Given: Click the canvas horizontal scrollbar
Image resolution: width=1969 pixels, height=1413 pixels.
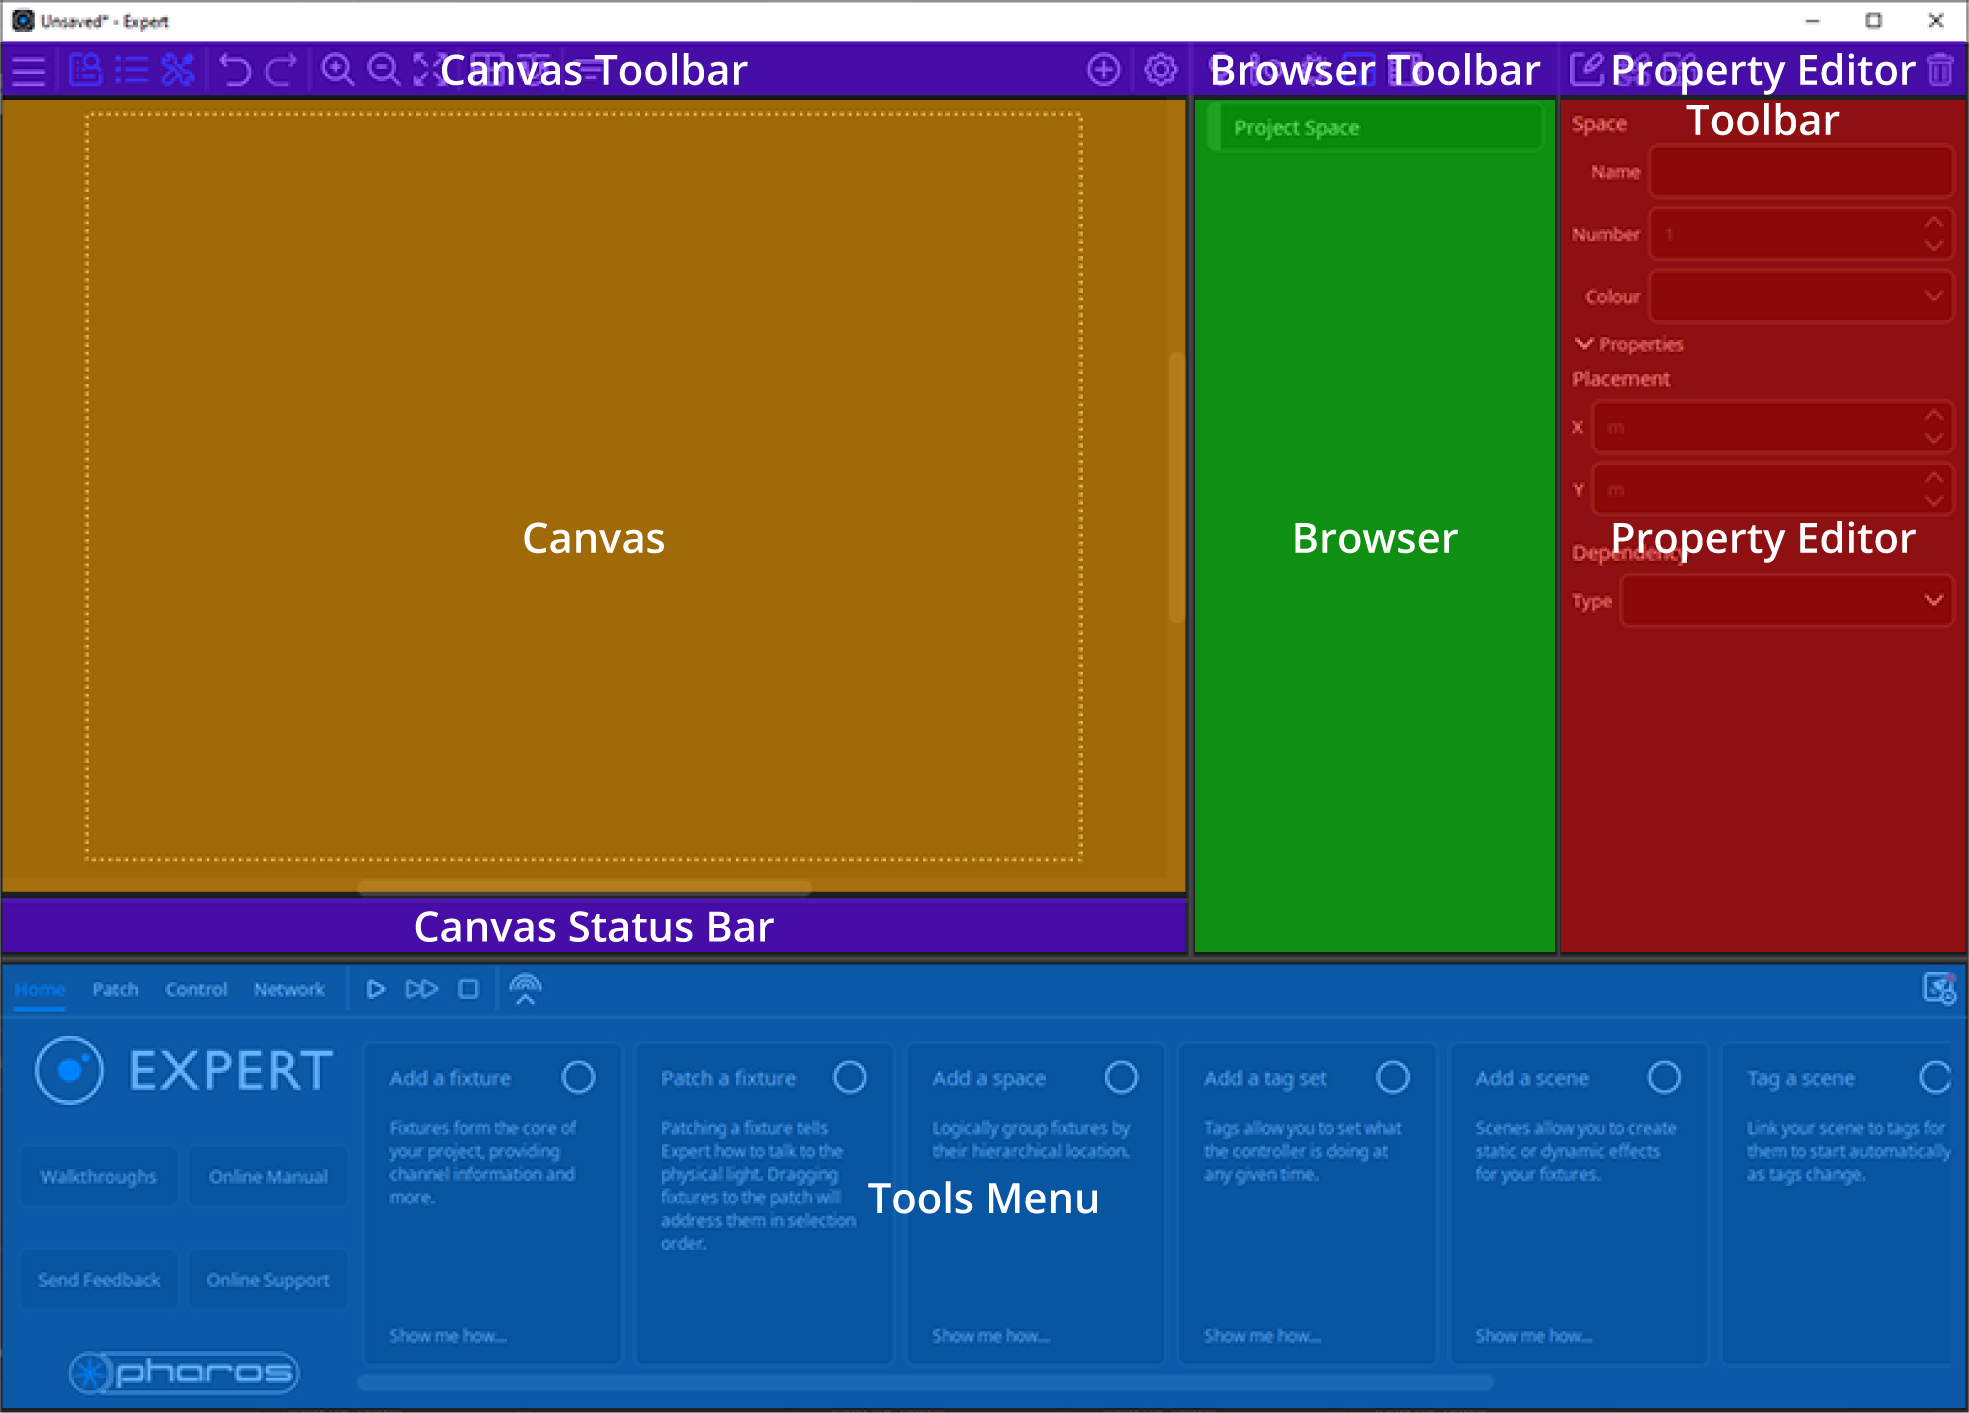Looking at the screenshot, I should 584,887.
